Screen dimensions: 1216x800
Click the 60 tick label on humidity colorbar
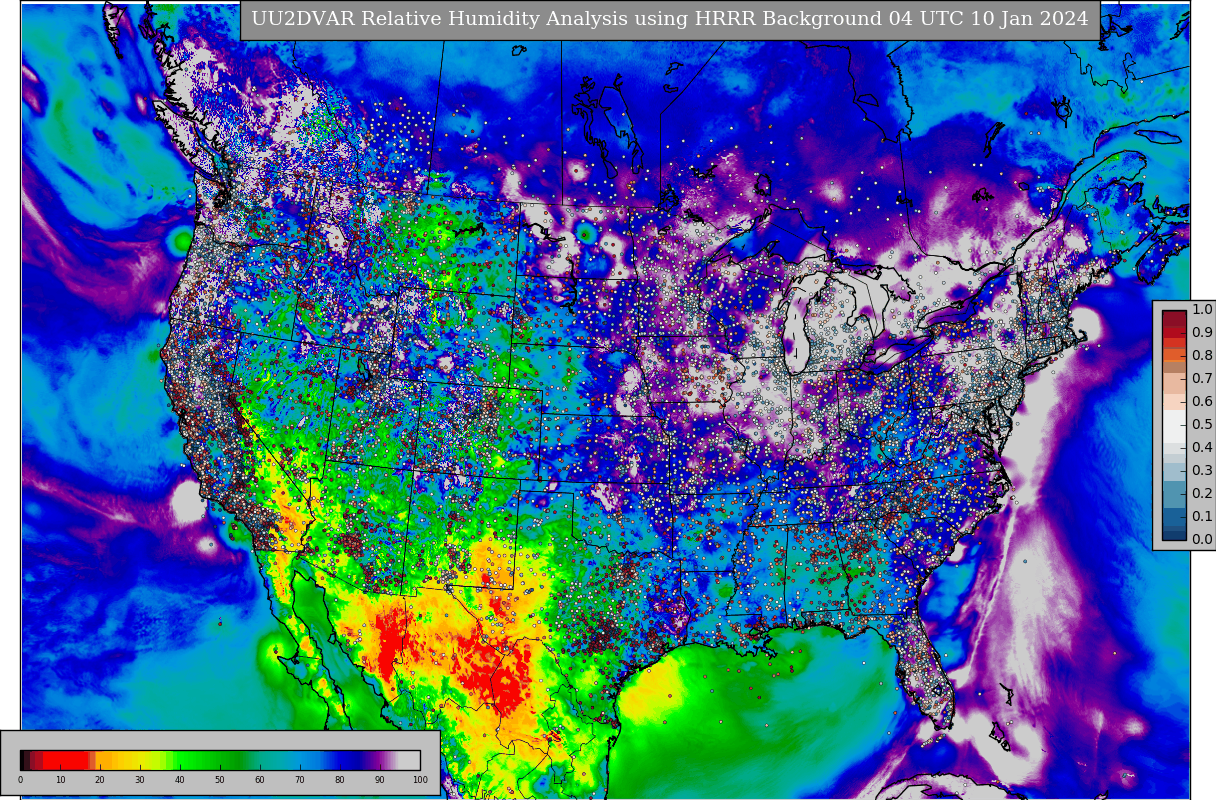260,780
